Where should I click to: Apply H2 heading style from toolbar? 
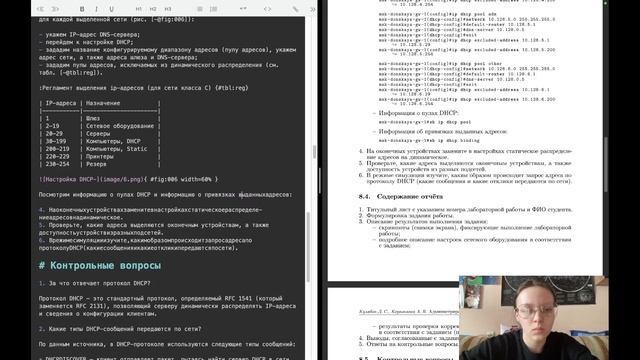pos(153,9)
